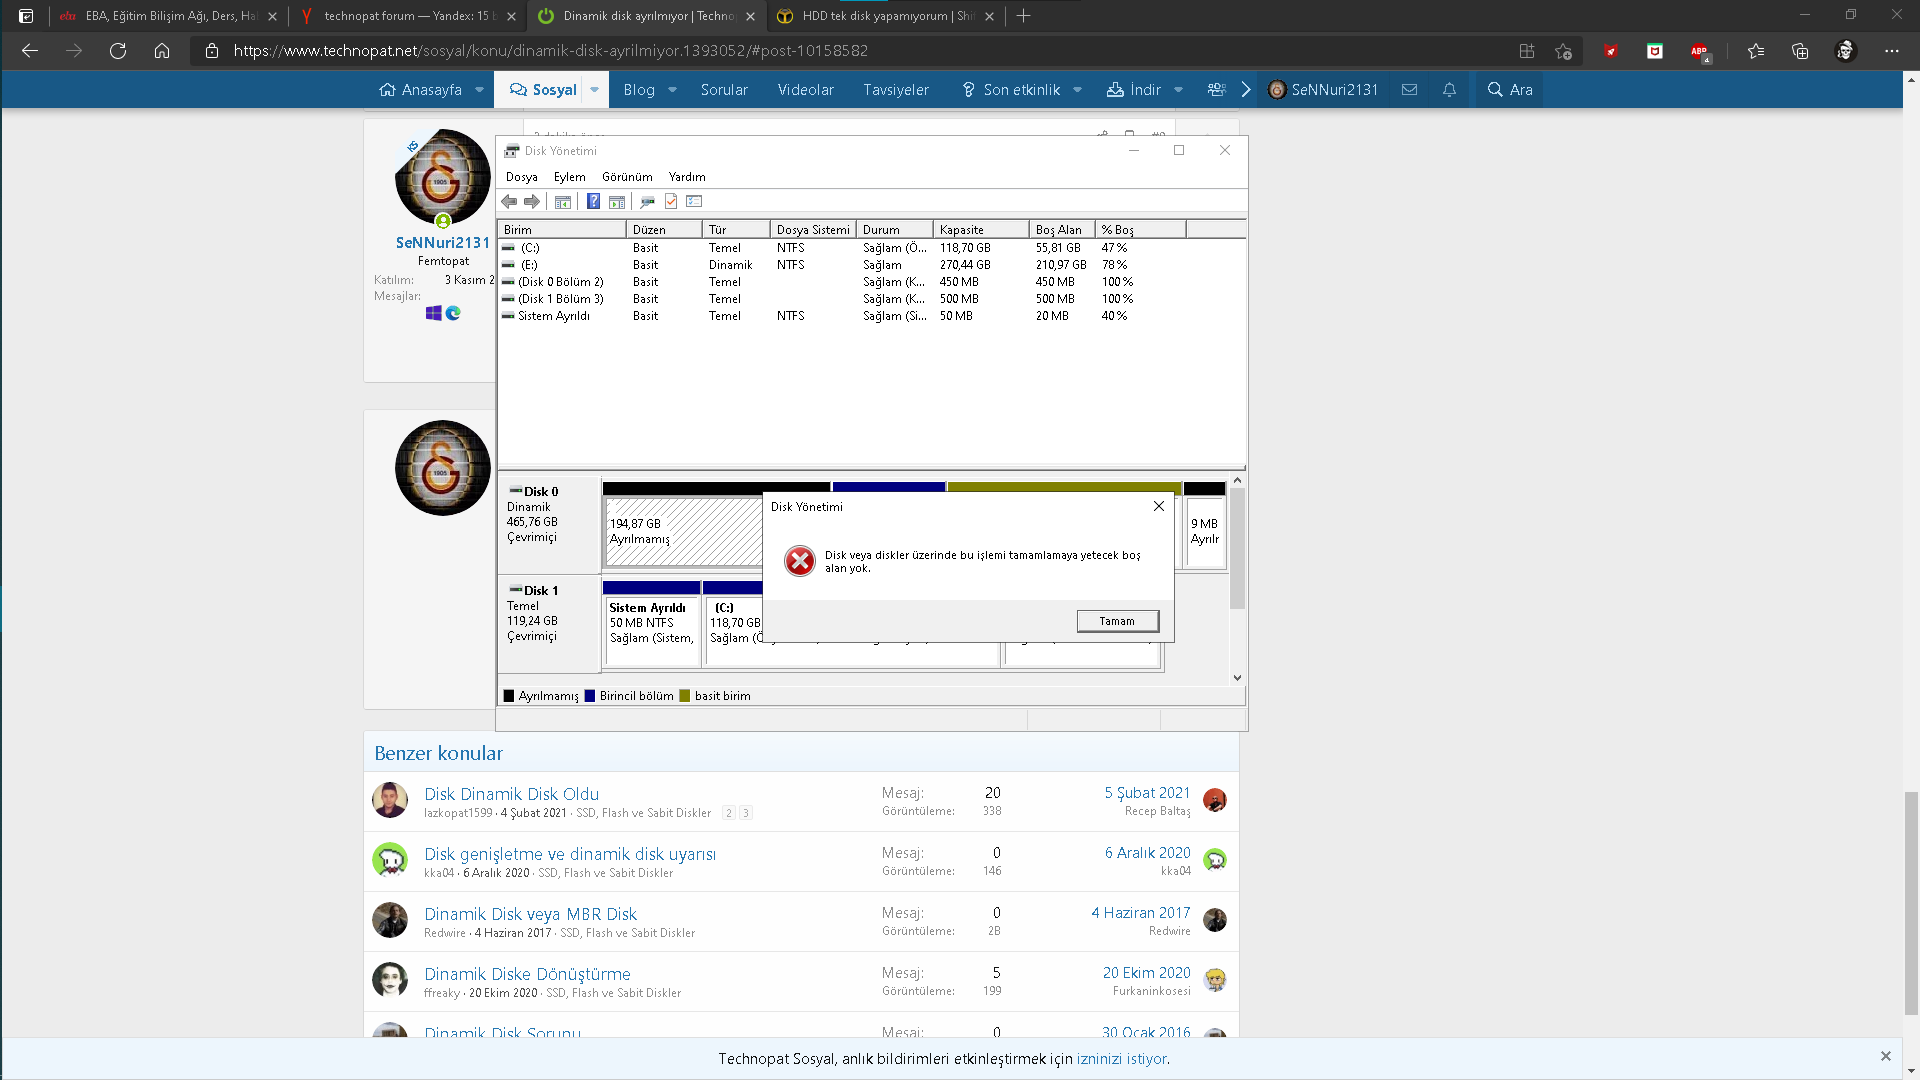The width and height of the screenshot is (1920, 1080).
Task: Dismiss the notification banner with X
Action: [1885, 1056]
